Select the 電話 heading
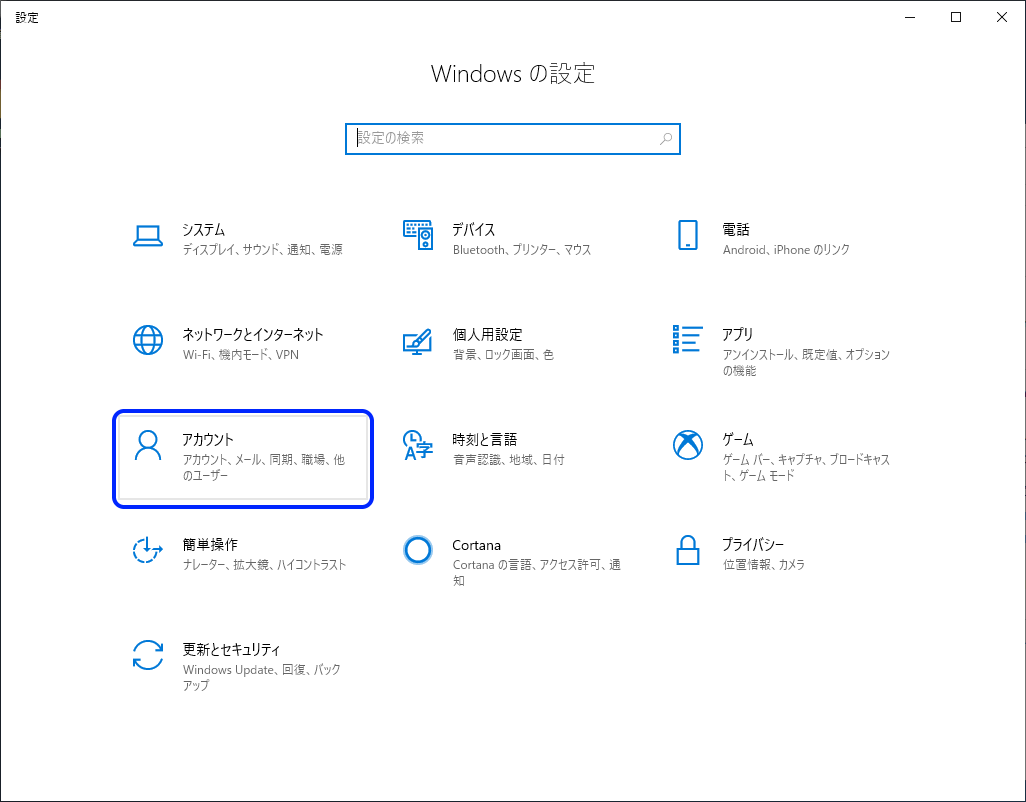 736,230
